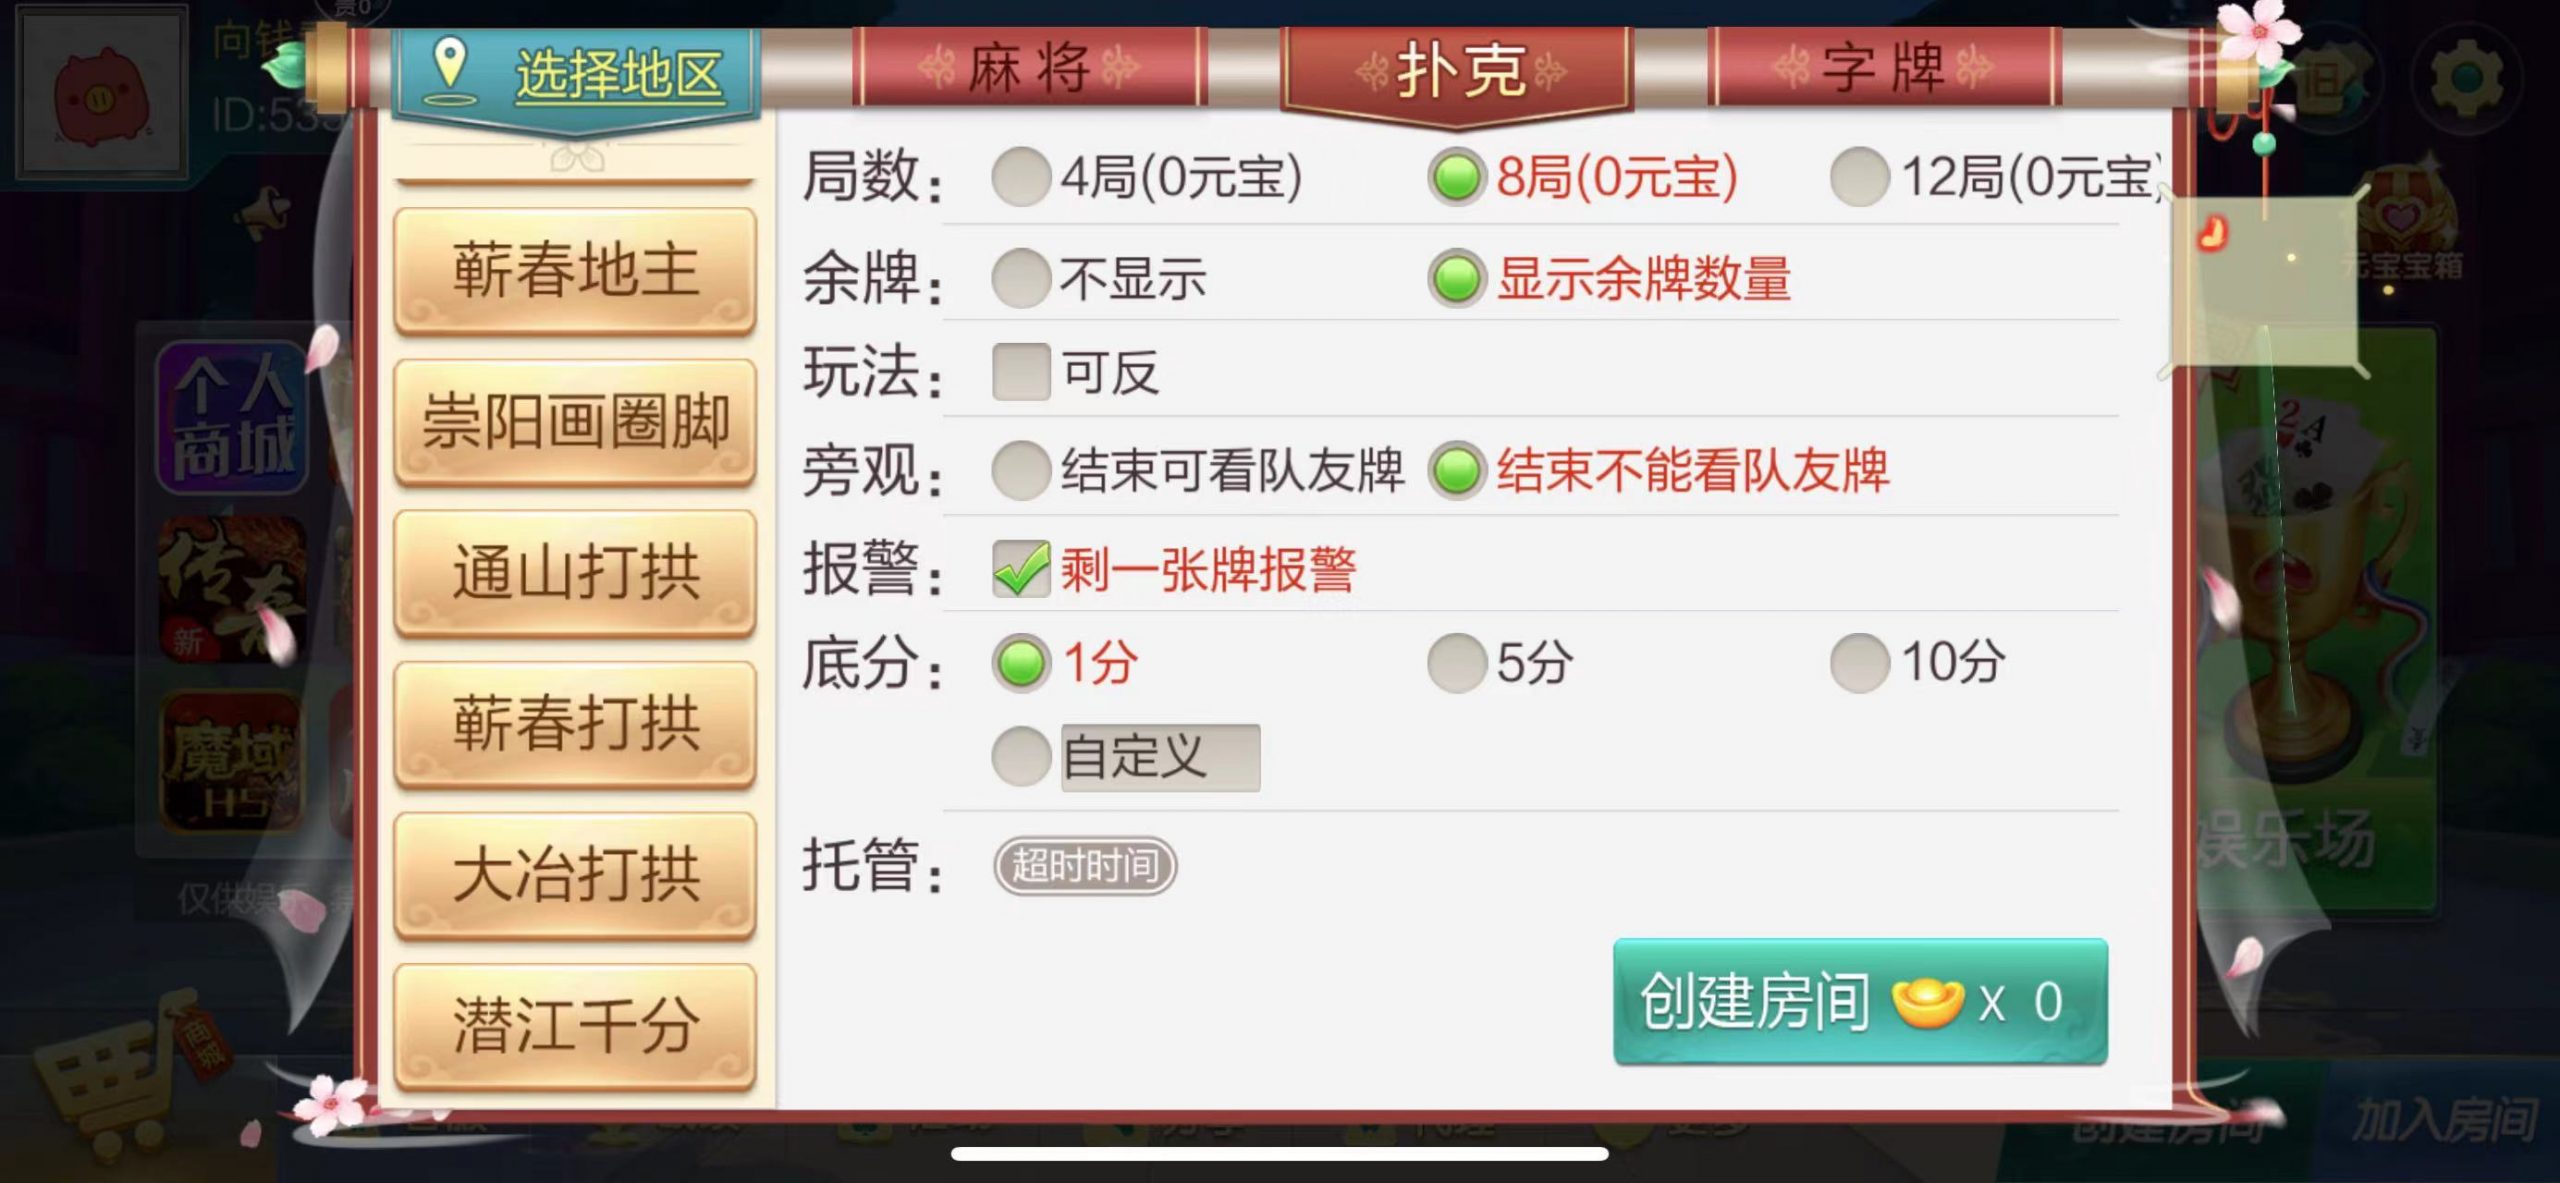Click the gold ingot on 创建房间
This screenshot has height=1183, width=2560.
(x=1927, y=1002)
